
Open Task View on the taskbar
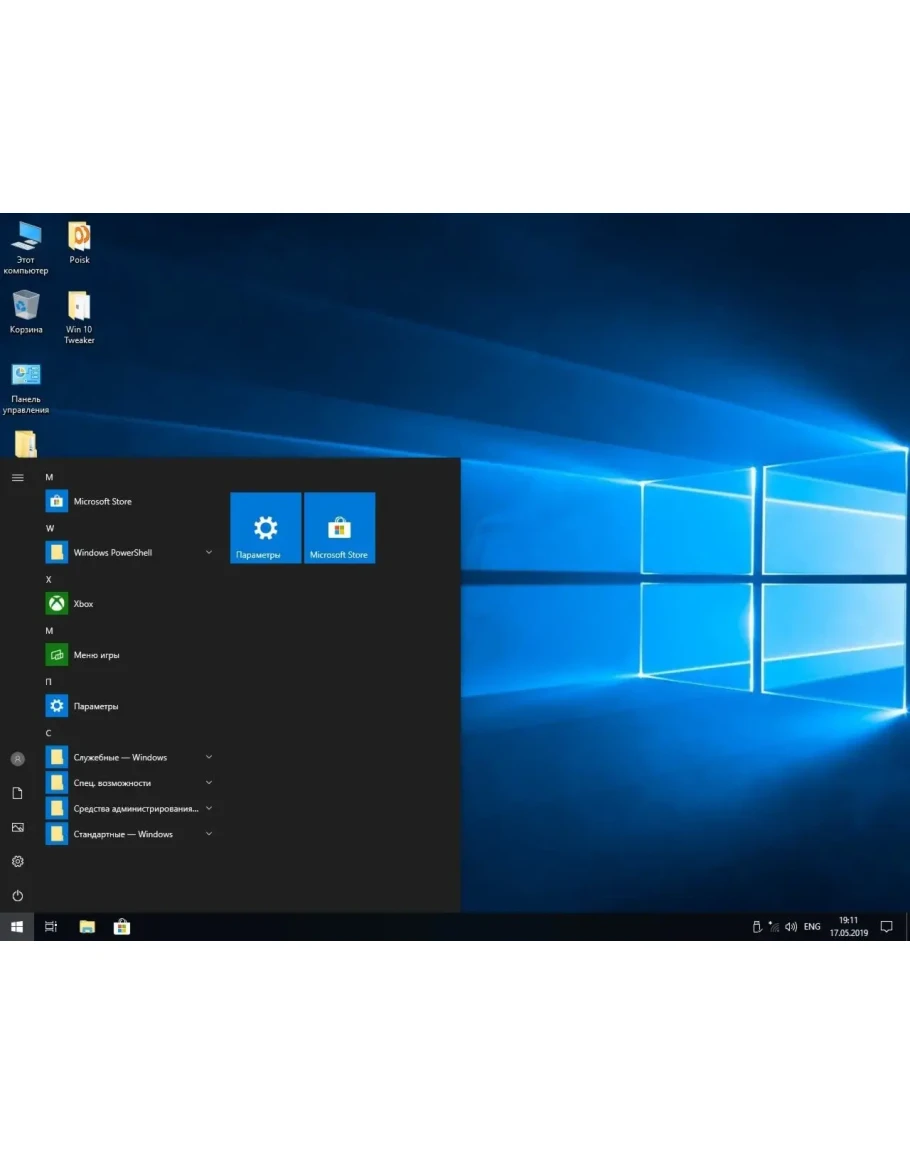(x=52, y=927)
